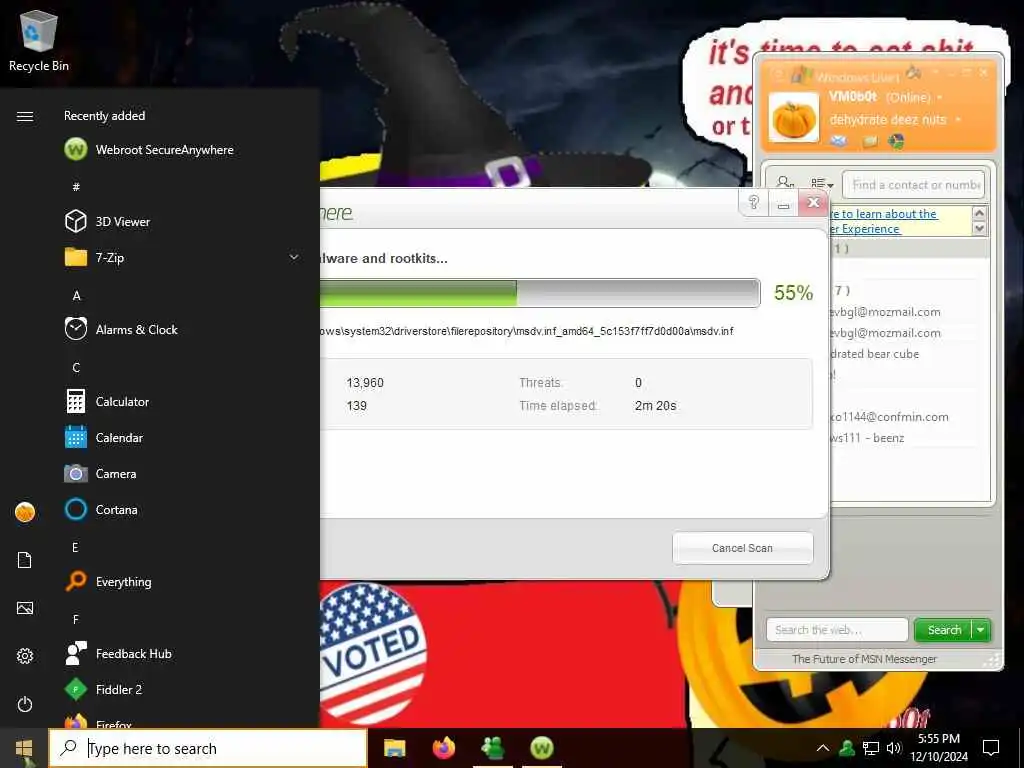Jump to letter group 'E' header
The width and height of the screenshot is (1024, 768).
75,547
